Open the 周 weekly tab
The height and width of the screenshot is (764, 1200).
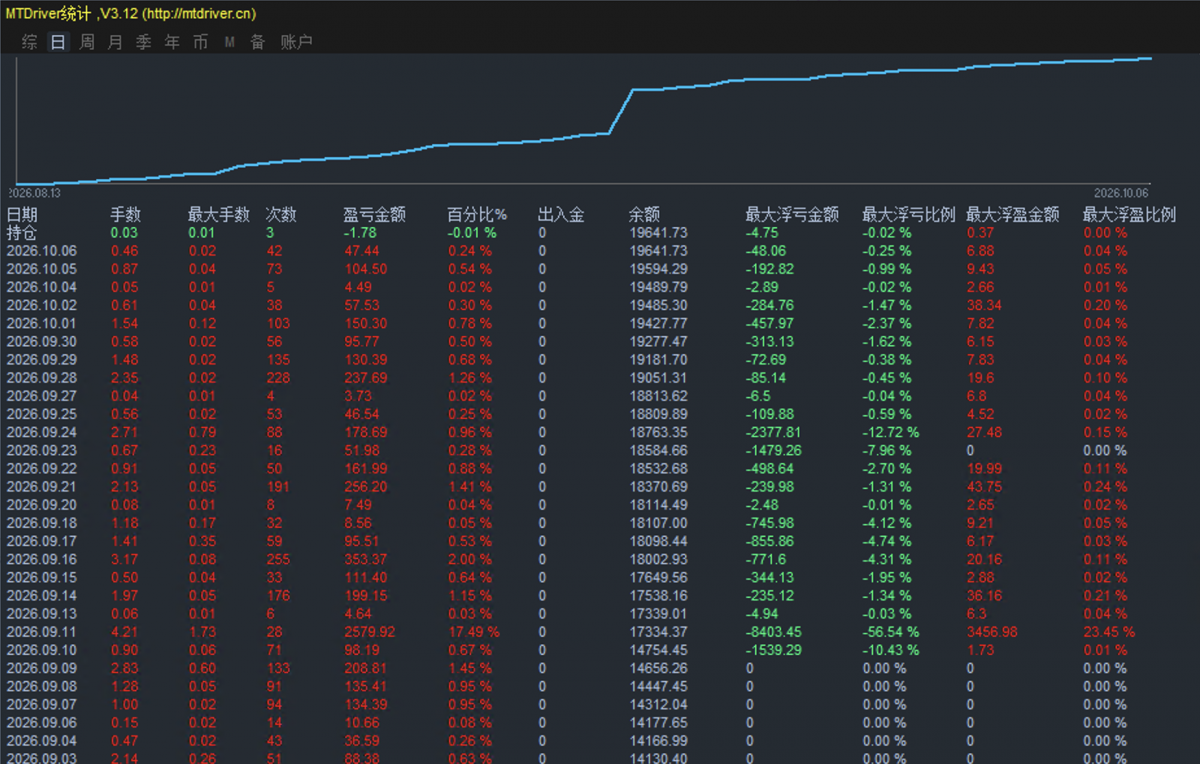(87, 42)
